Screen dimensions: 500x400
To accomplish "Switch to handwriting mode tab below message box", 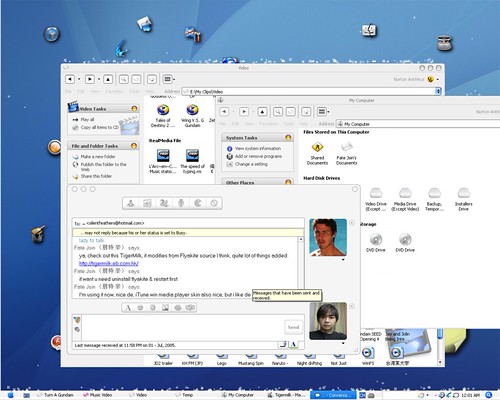I will coord(283,344).
